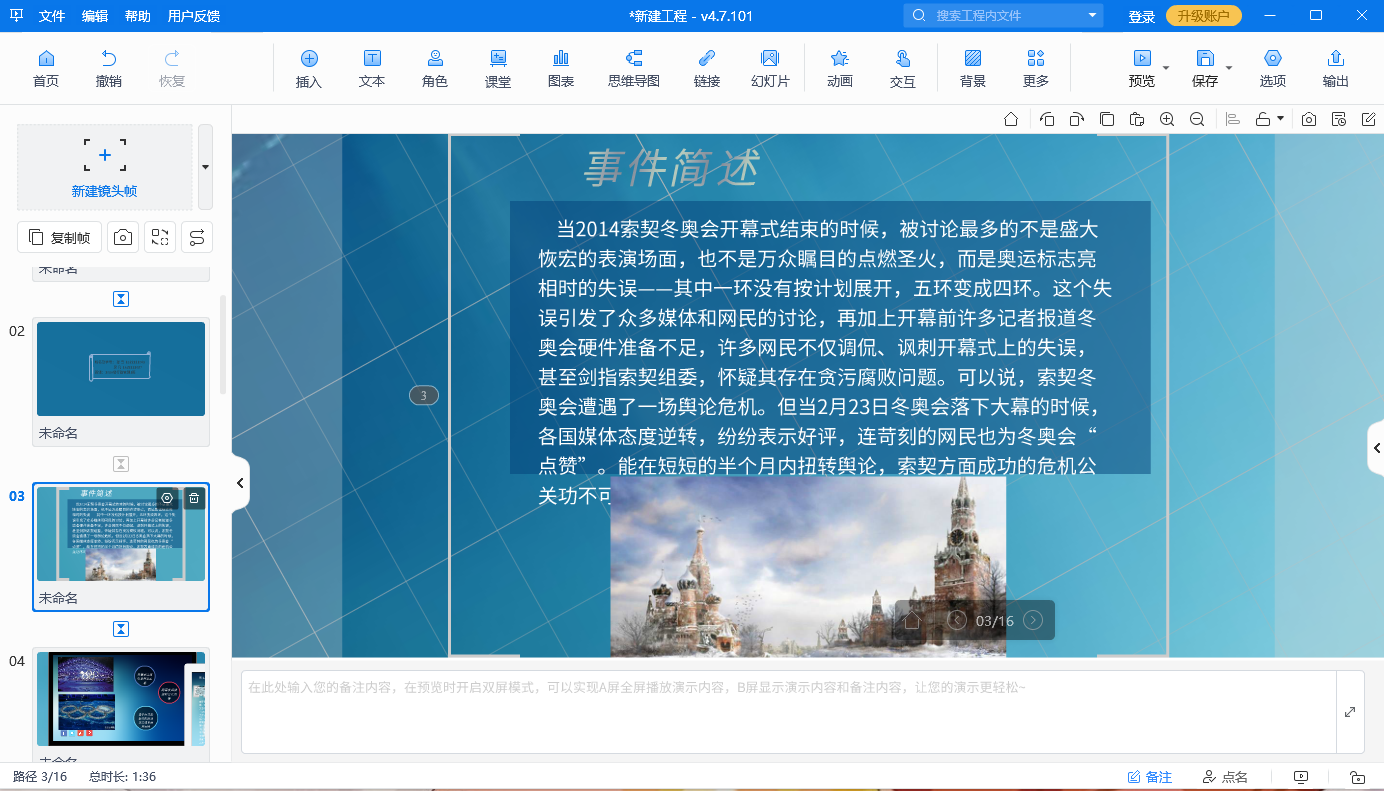Screen dimensions: 1384x791
Task: Select frame 02 thumbnail
Action: 121,369
